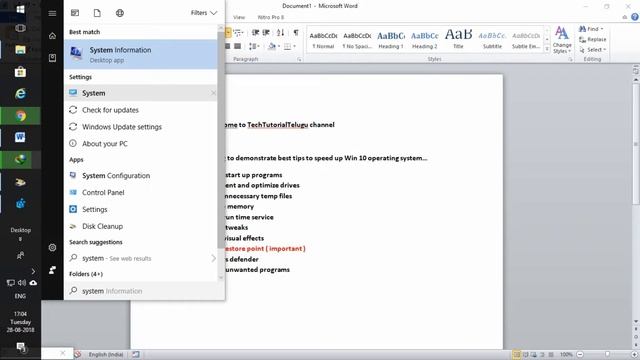
Task: Click the search results scrollbar
Action: pos(221,139)
